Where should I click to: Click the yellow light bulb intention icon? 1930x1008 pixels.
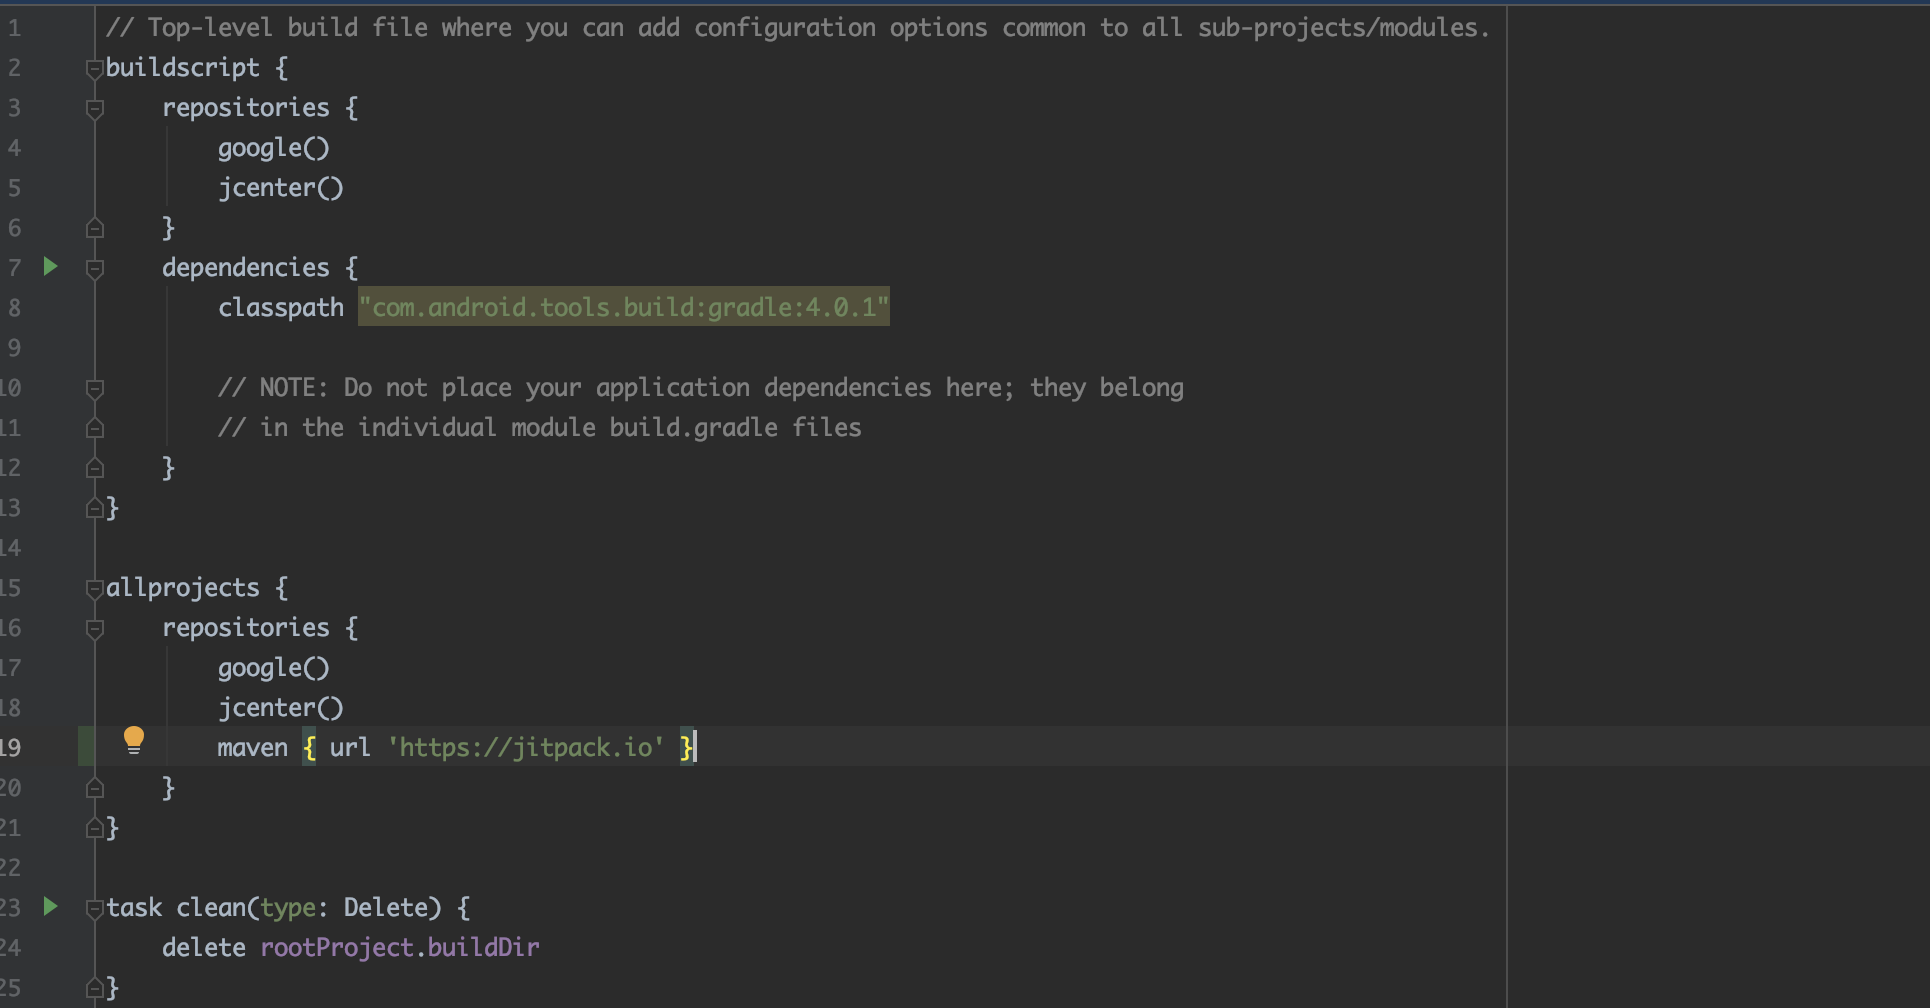coord(133,741)
